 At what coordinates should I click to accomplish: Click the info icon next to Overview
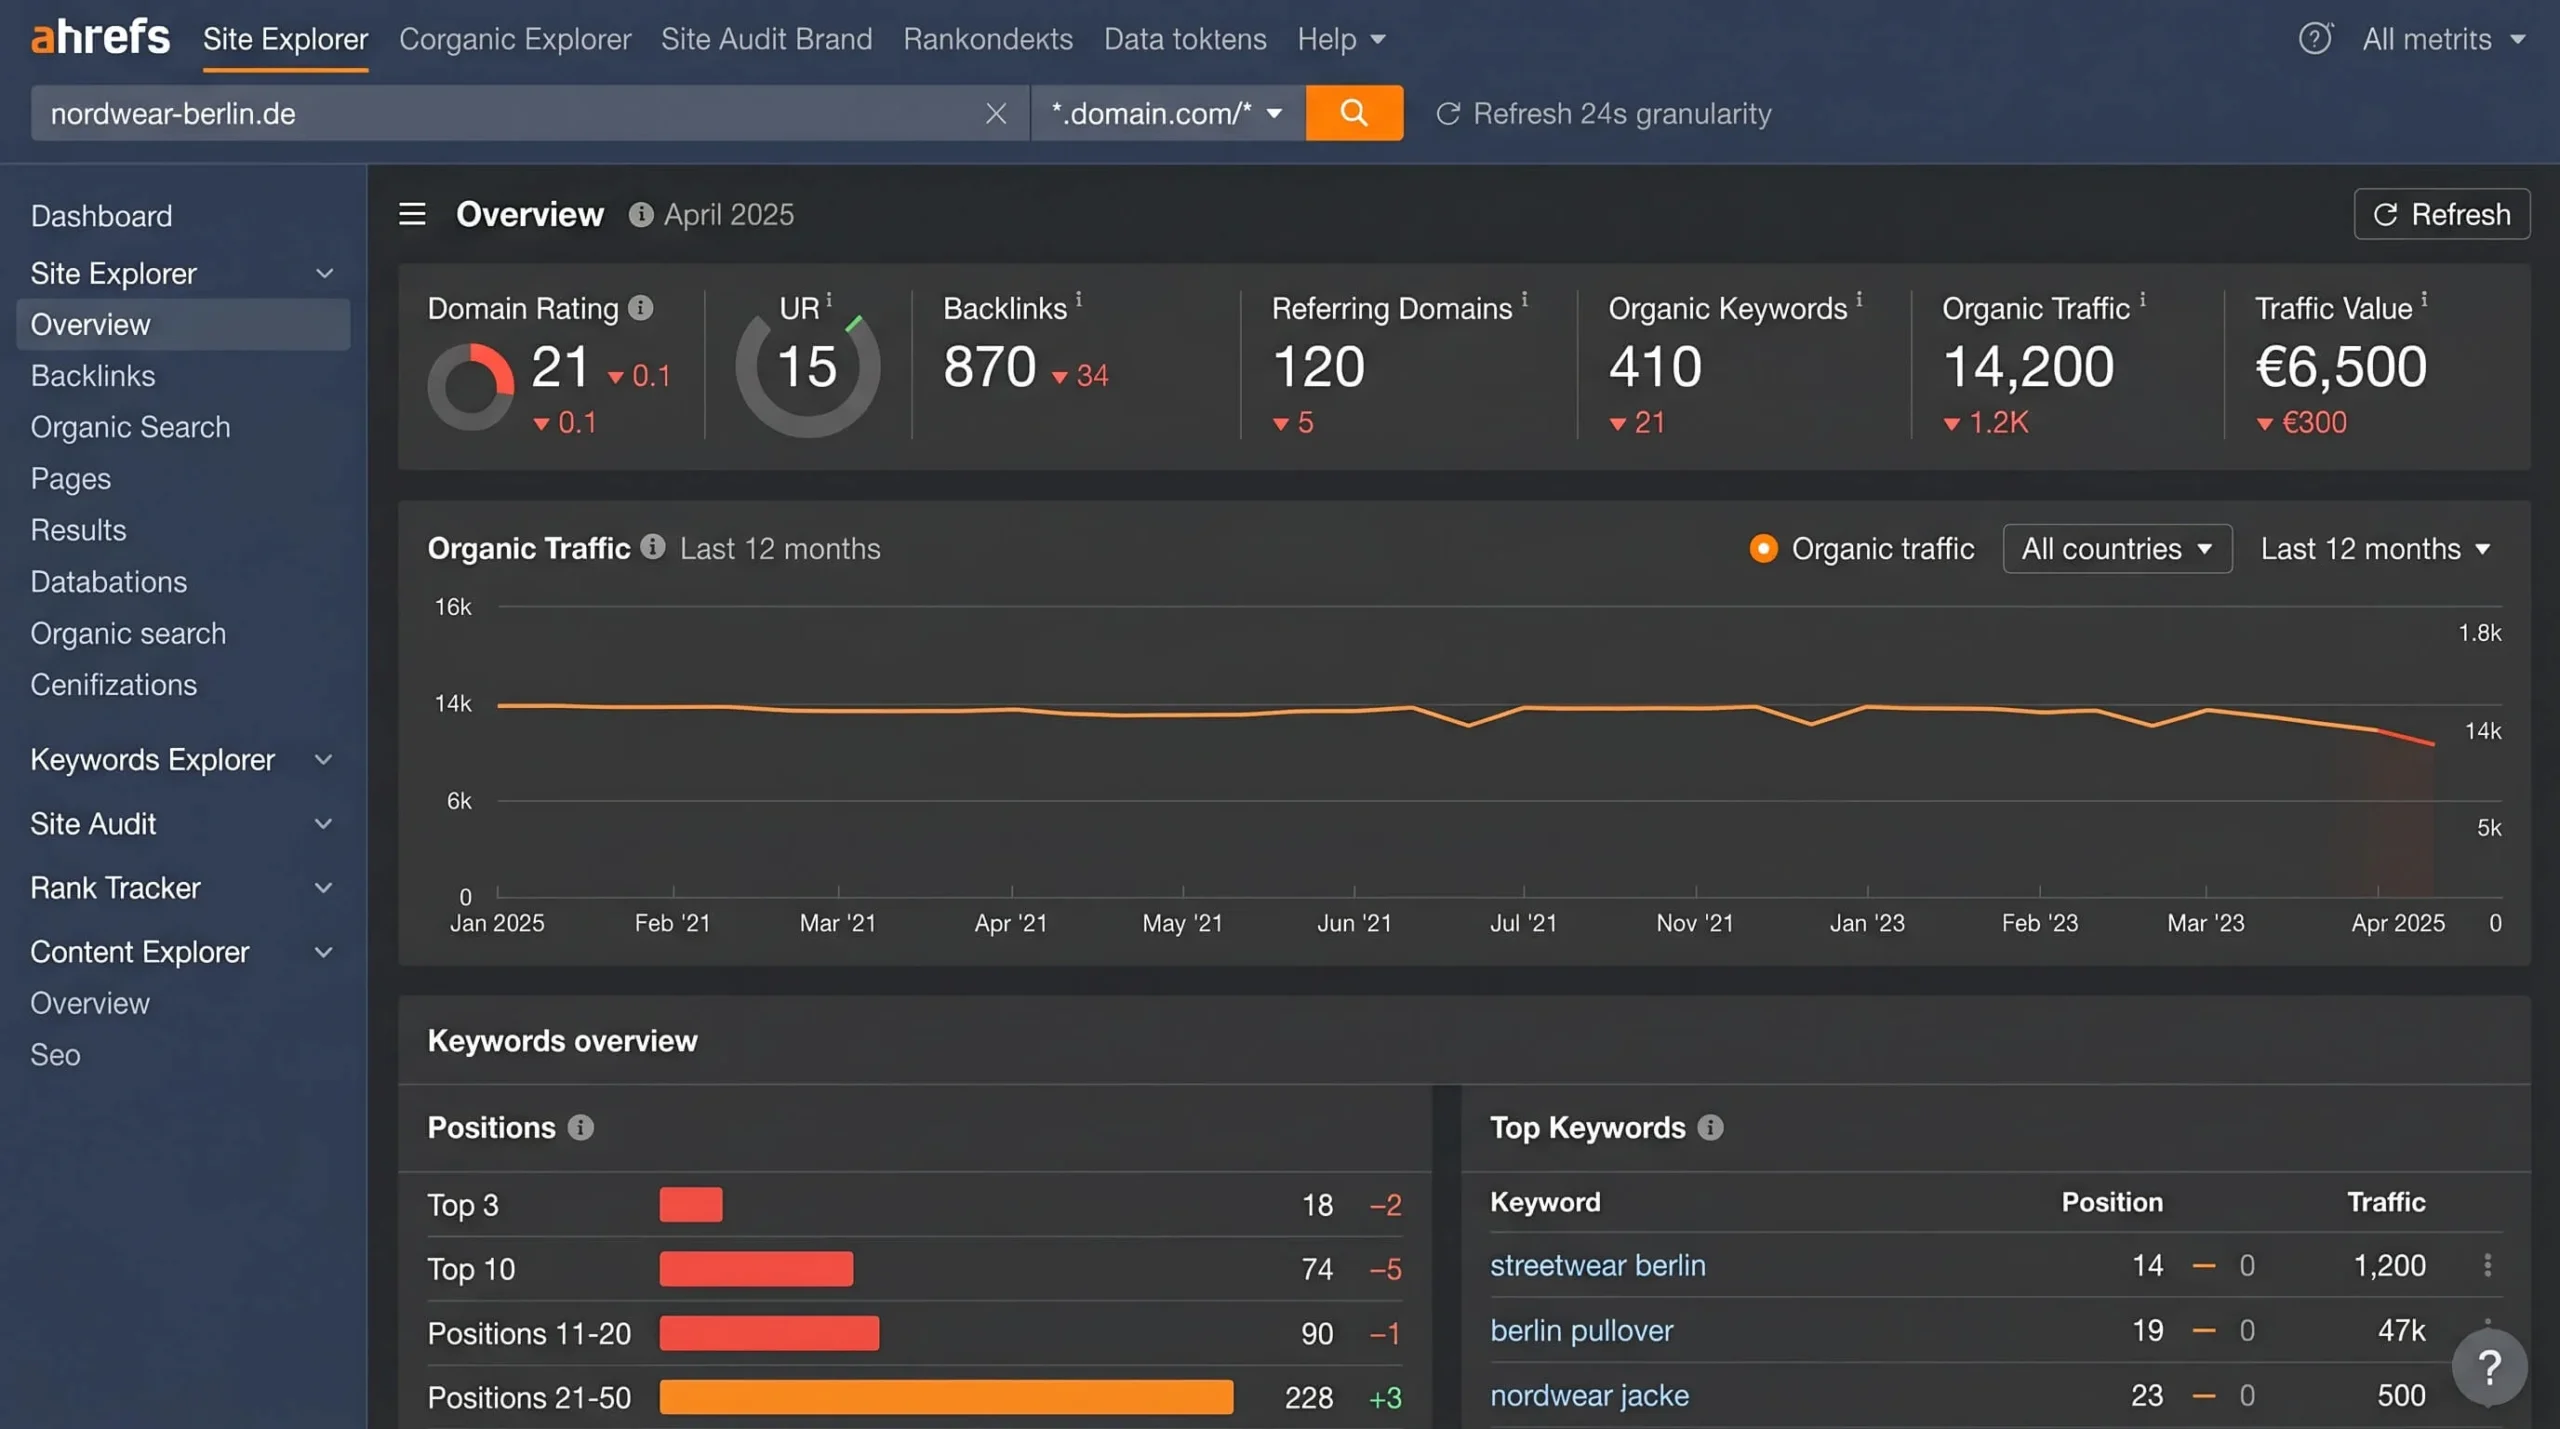pyautogui.click(x=641, y=214)
